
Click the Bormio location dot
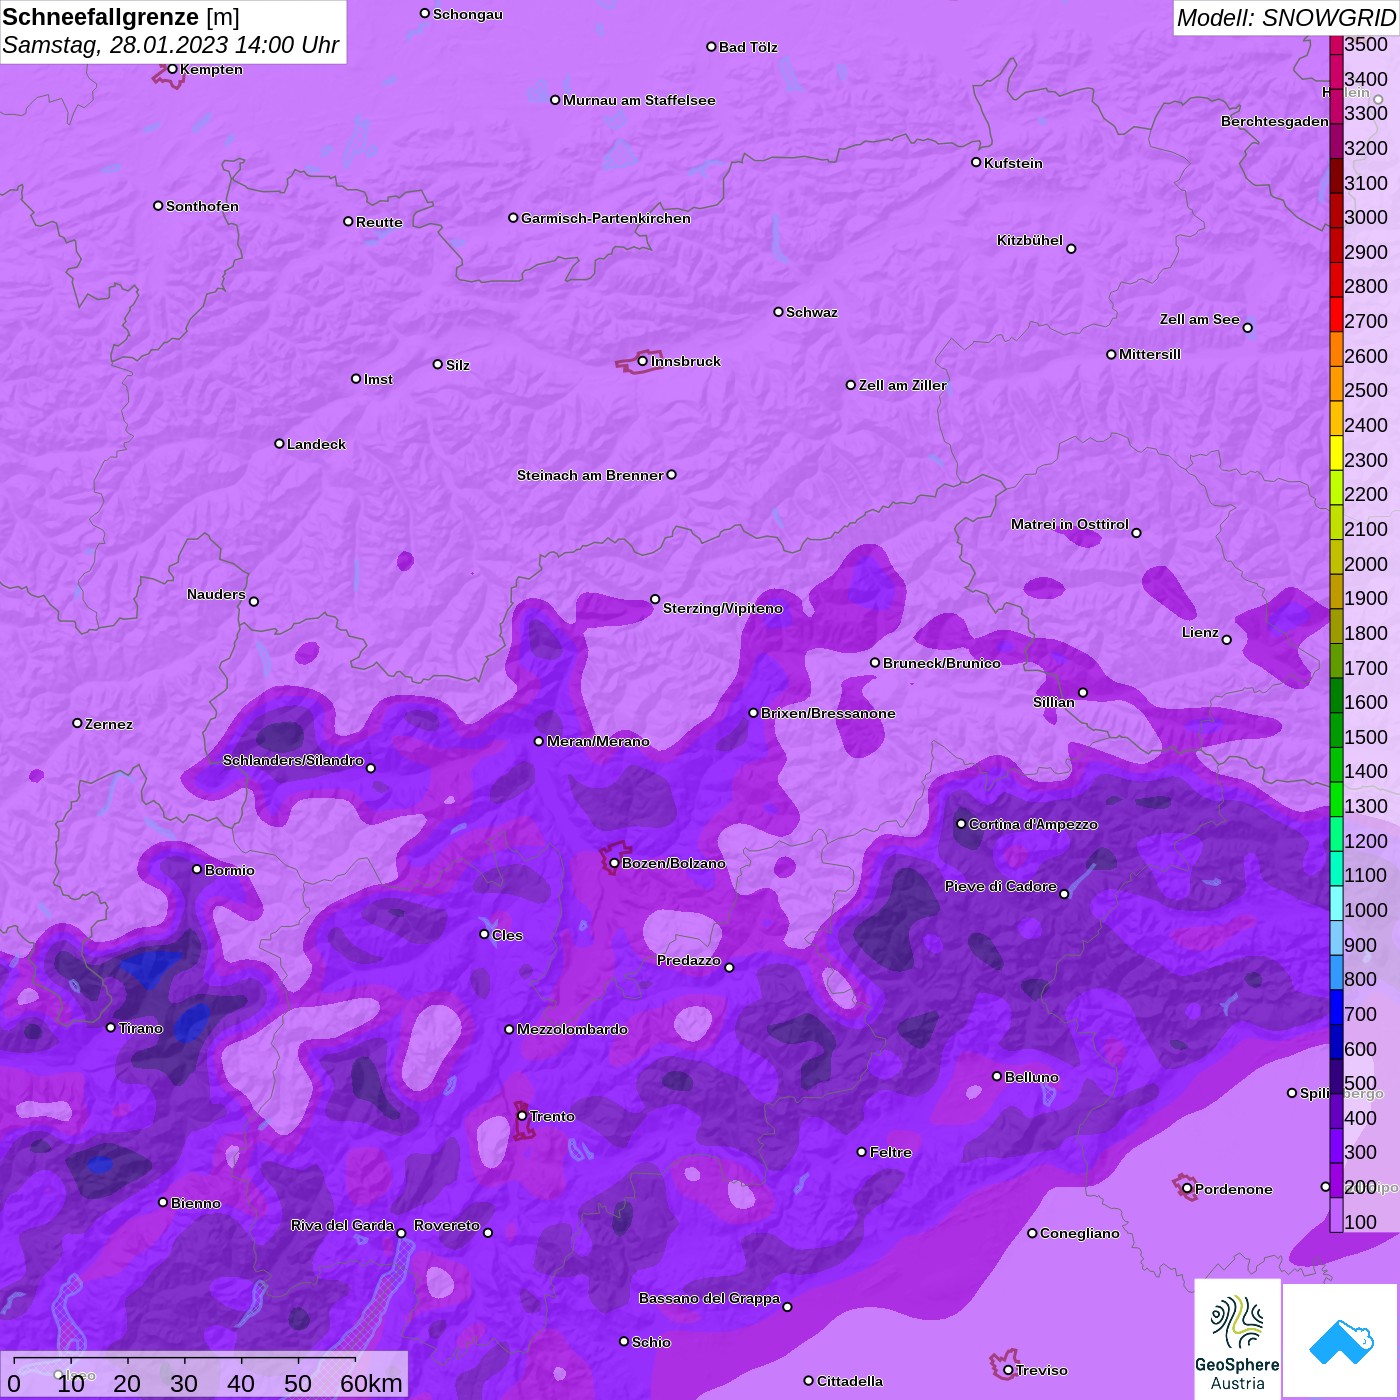[x=197, y=869]
